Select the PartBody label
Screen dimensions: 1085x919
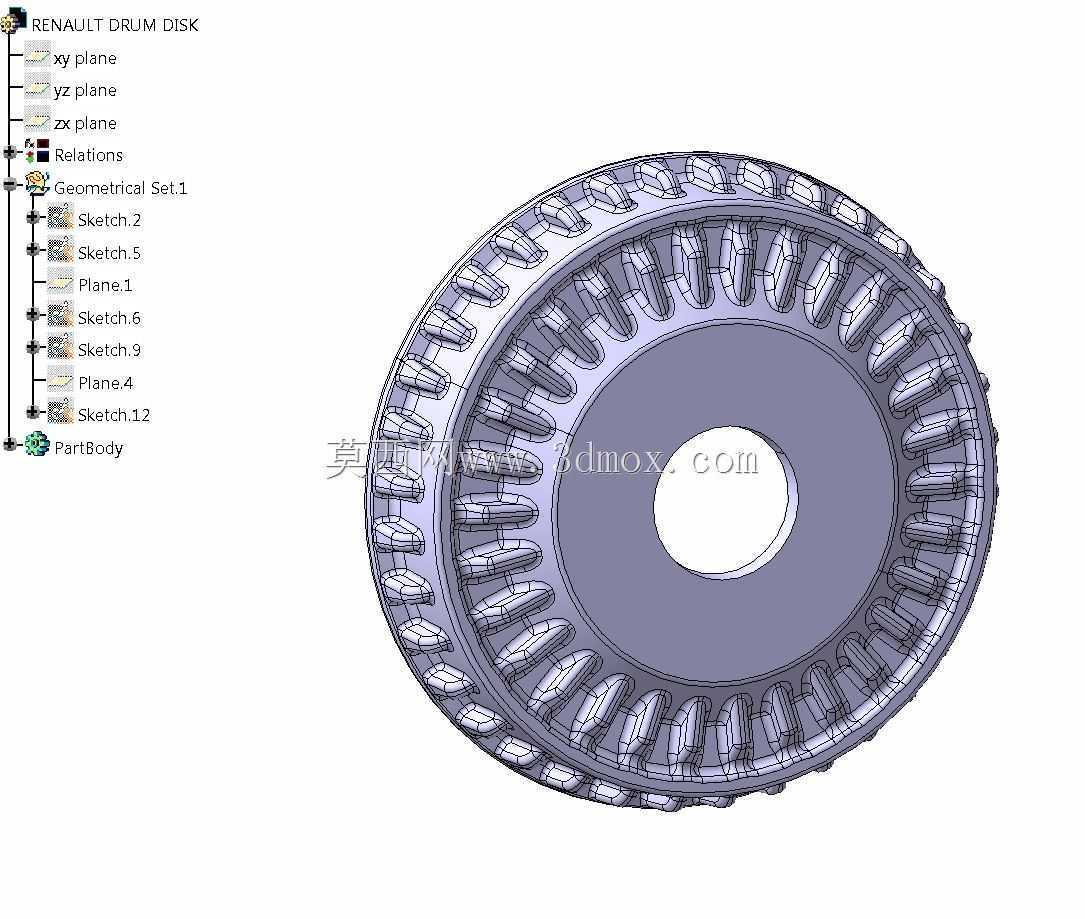[89, 448]
